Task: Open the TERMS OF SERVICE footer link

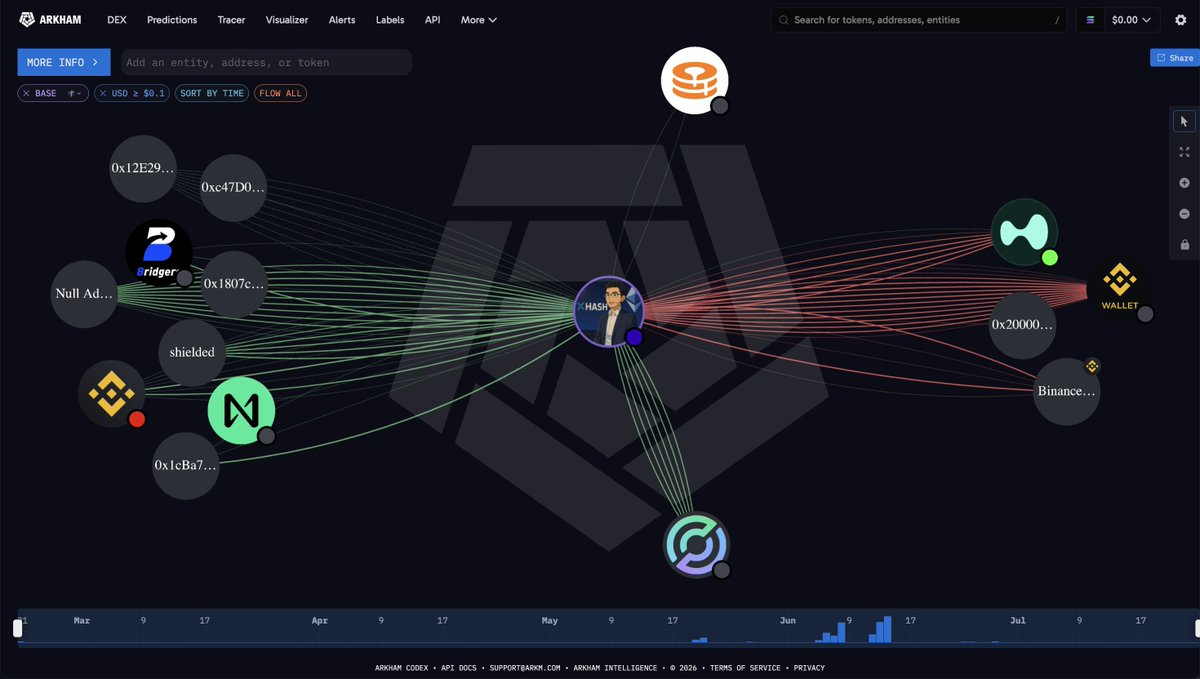Action: click(747, 667)
